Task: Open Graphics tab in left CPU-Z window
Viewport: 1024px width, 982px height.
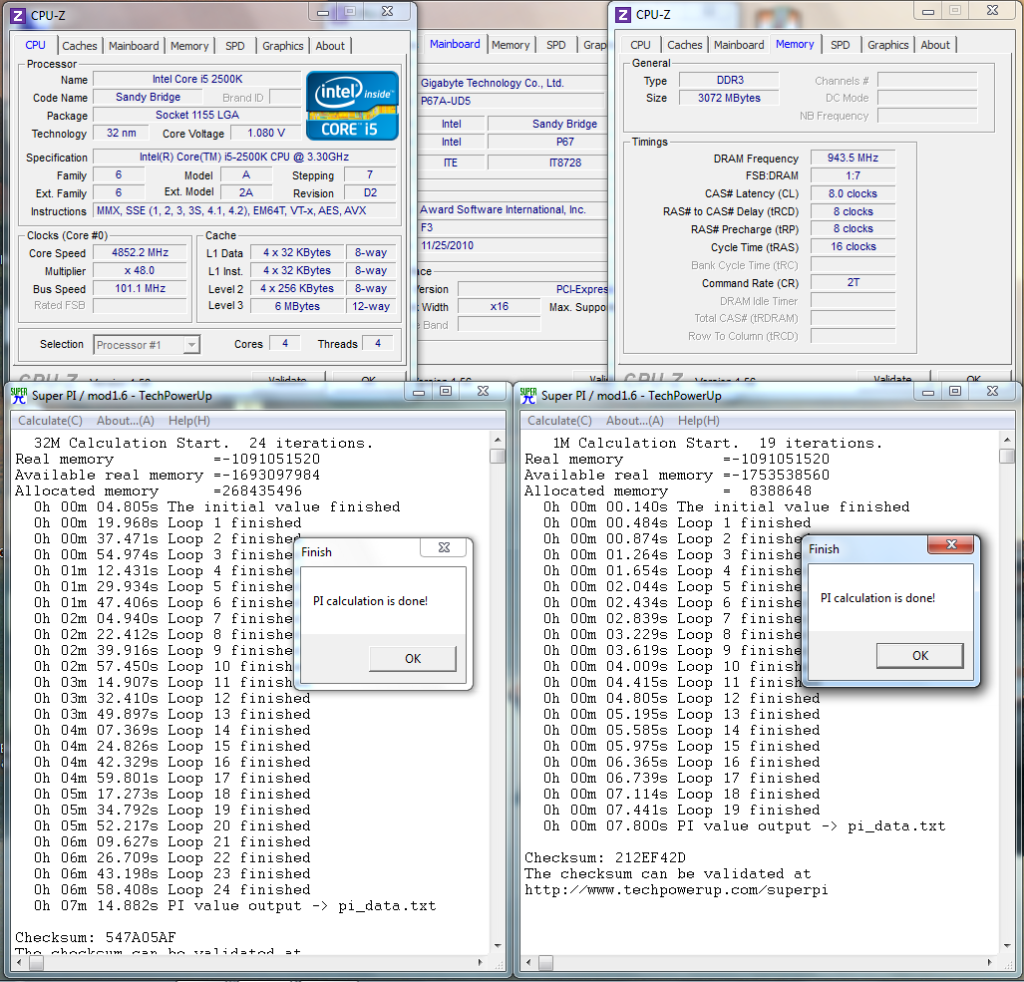Action: click(283, 46)
